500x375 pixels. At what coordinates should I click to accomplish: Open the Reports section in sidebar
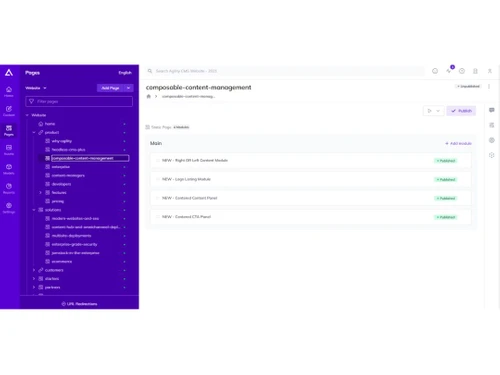(9, 188)
